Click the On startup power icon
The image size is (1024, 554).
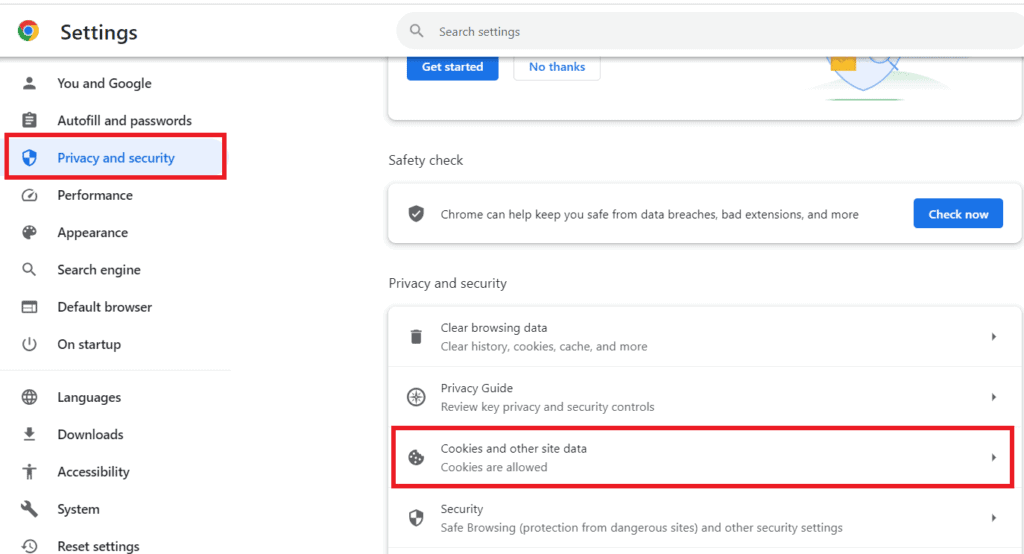(29, 345)
